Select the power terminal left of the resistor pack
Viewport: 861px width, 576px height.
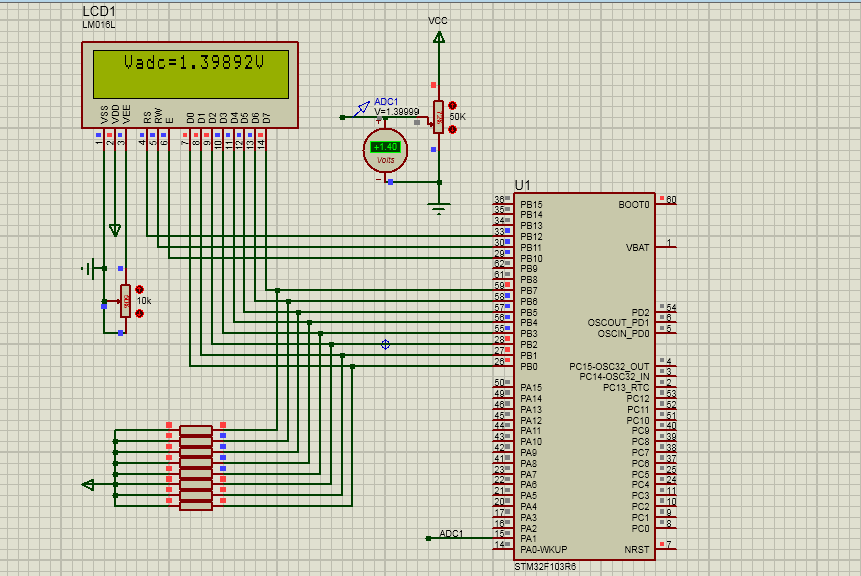click(x=88, y=485)
